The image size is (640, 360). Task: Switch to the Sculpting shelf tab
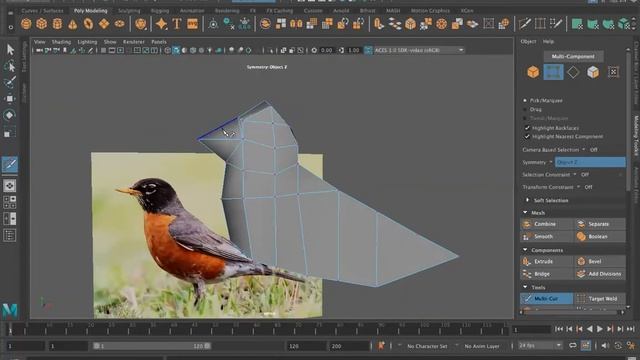pyautogui.click(x=129, y=11)
